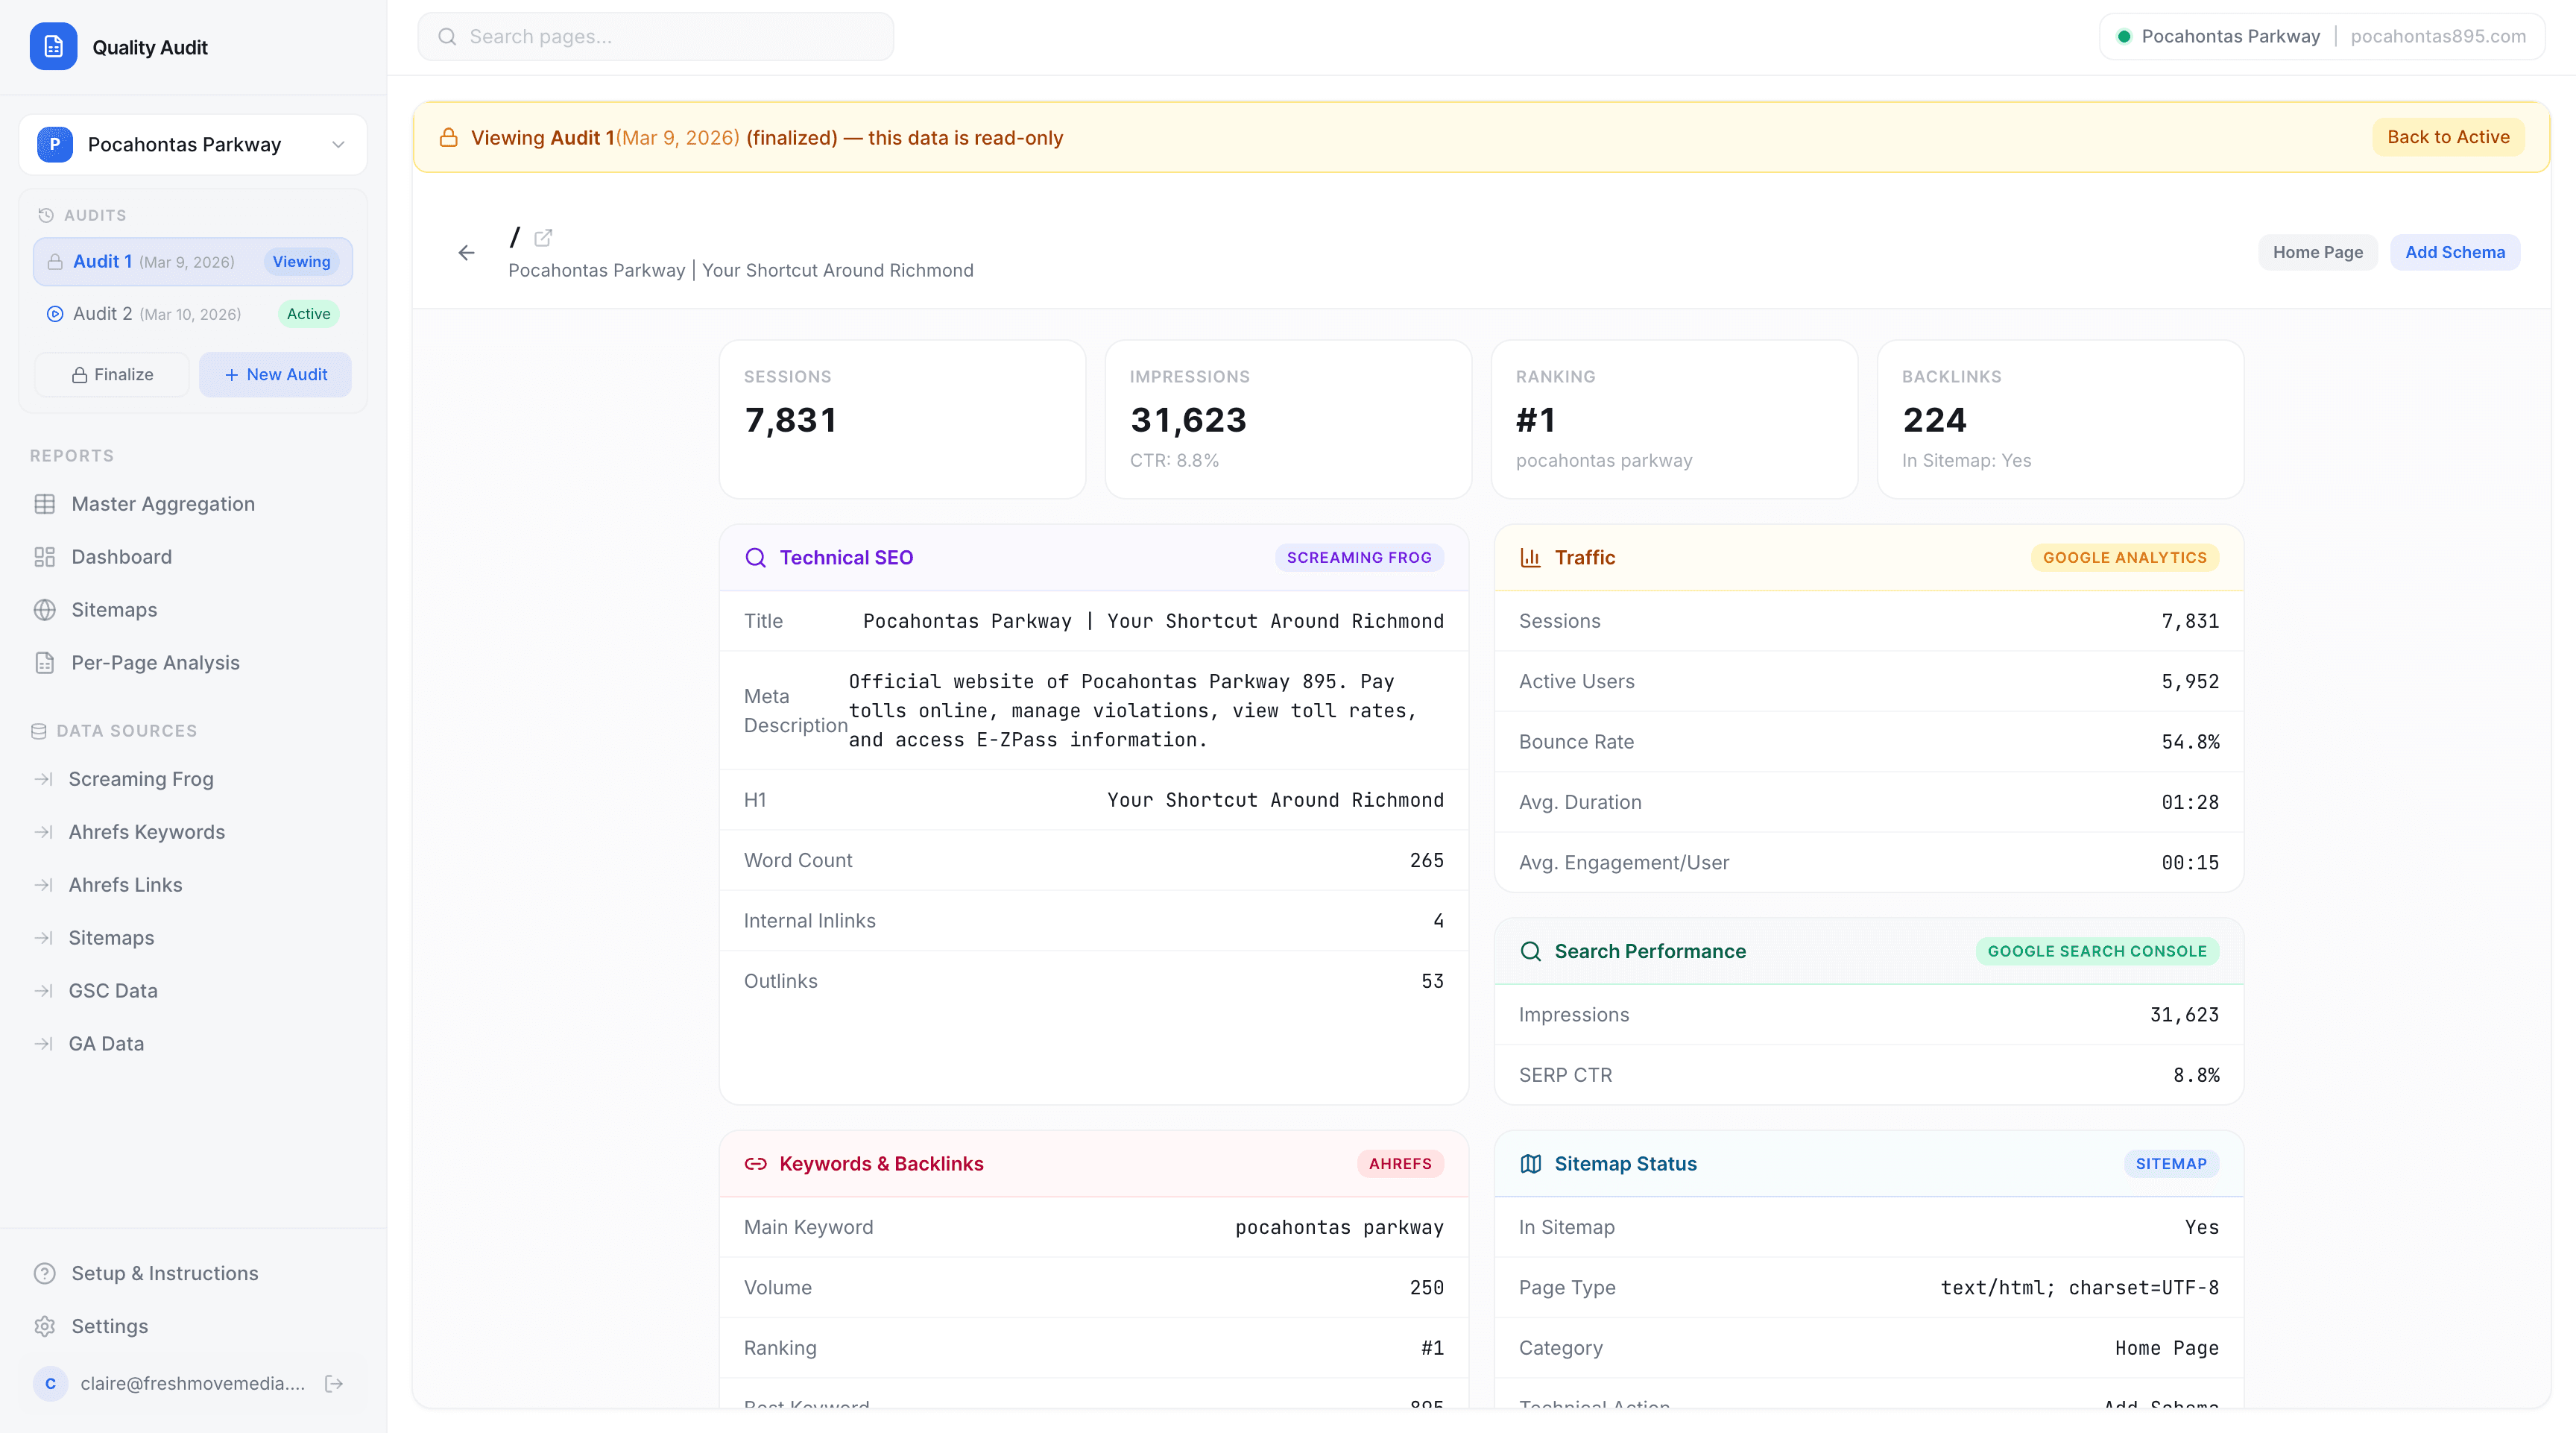
Task: Open the Dashboard report
Action: coord(193,557)
